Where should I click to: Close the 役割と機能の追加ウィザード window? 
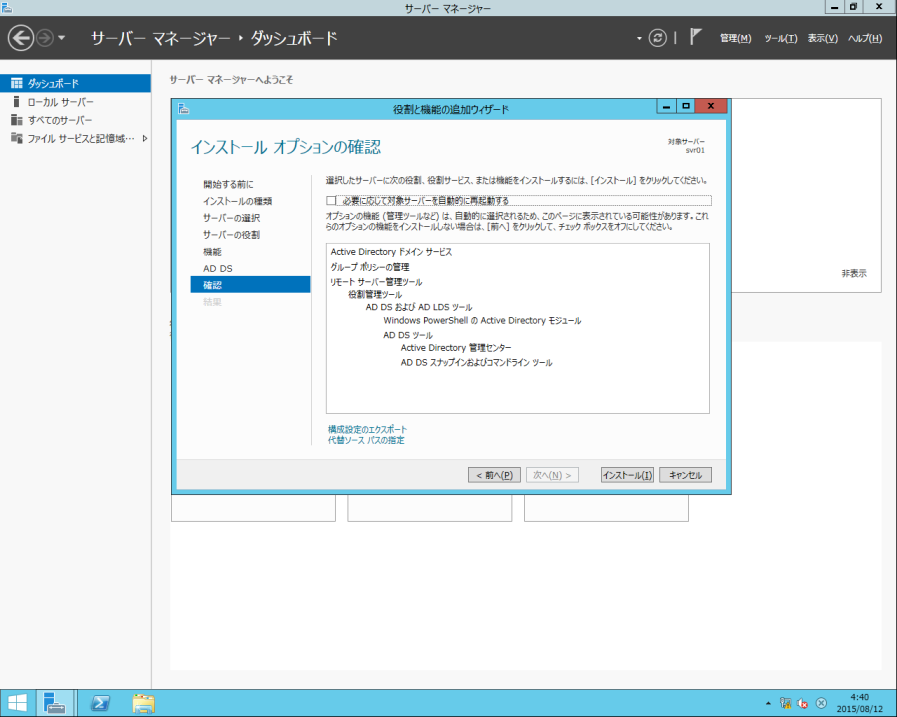click(x=711, y=106)
